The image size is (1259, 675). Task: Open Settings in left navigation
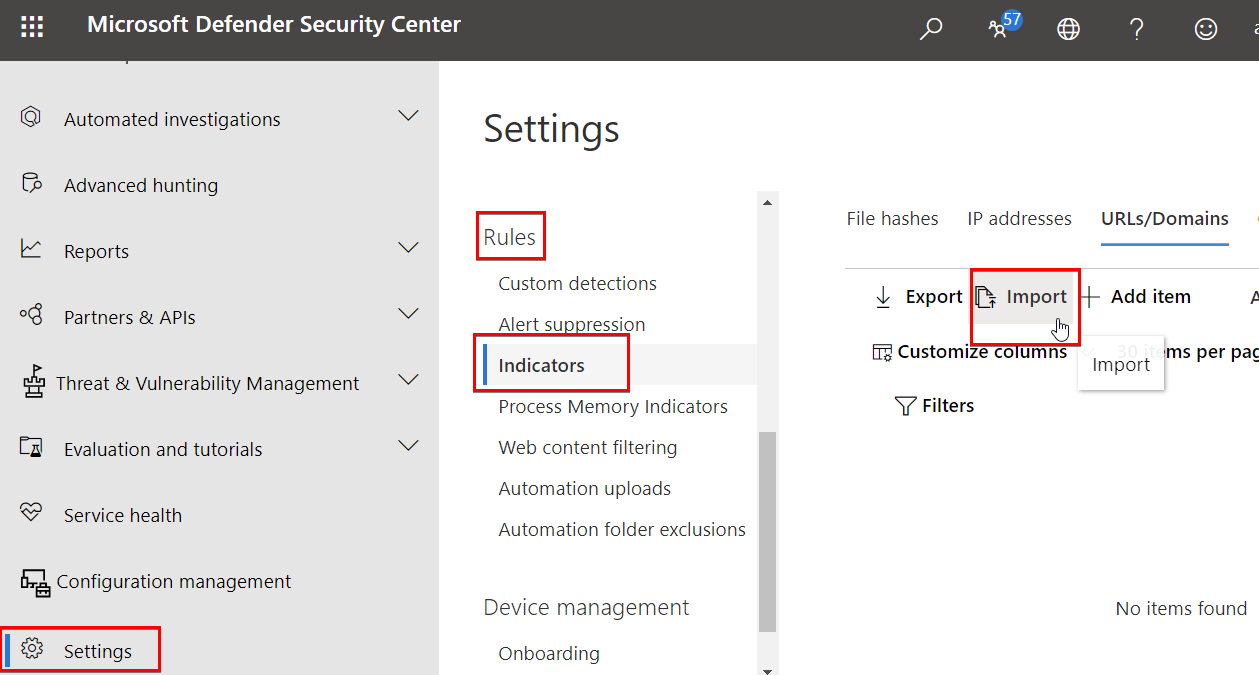pyautogui.click(x=98, y=651)
